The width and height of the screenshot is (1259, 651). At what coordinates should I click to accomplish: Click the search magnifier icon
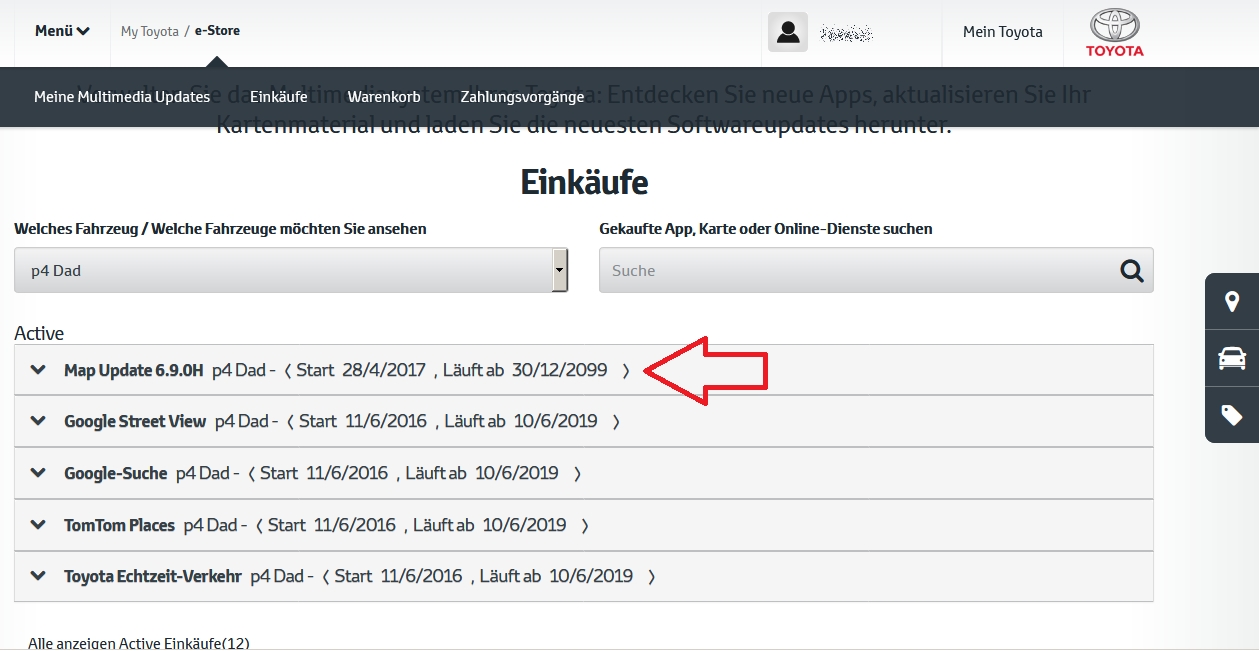(1131, 271)
